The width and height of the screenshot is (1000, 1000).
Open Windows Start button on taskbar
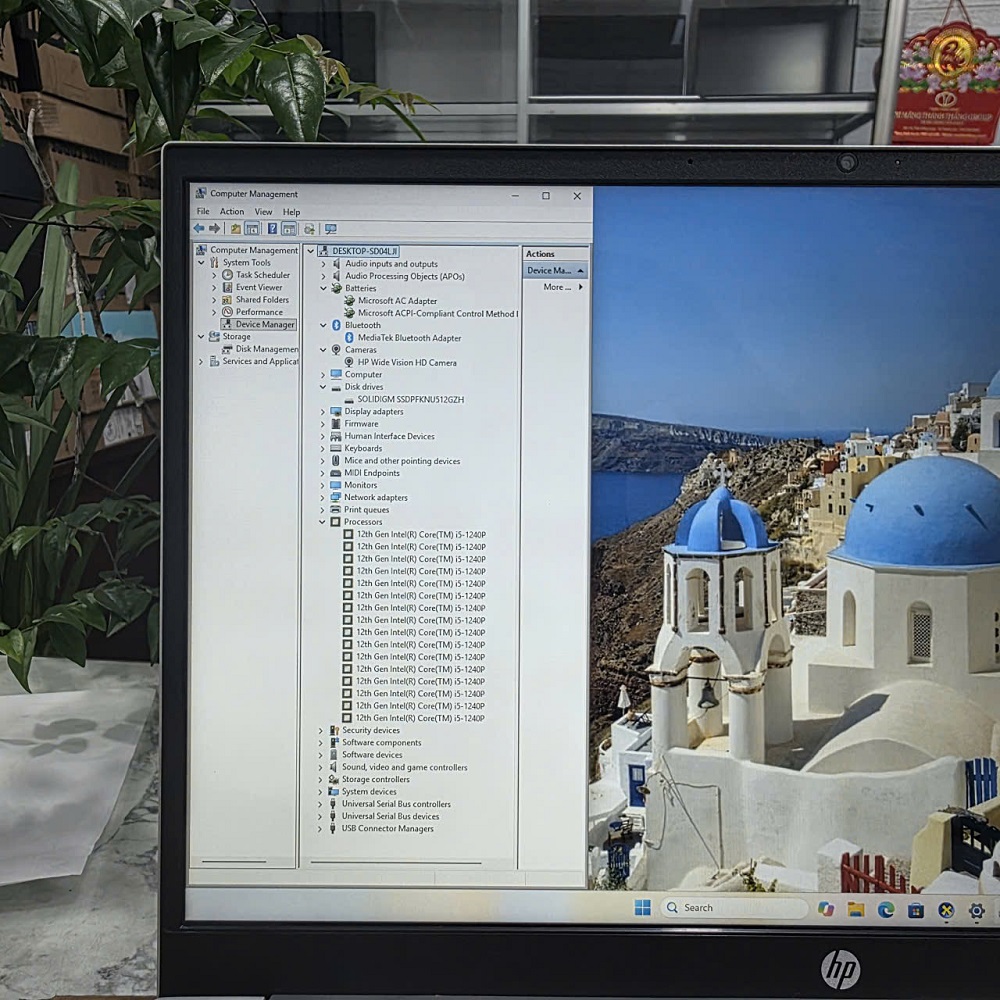tap(643, 907)
